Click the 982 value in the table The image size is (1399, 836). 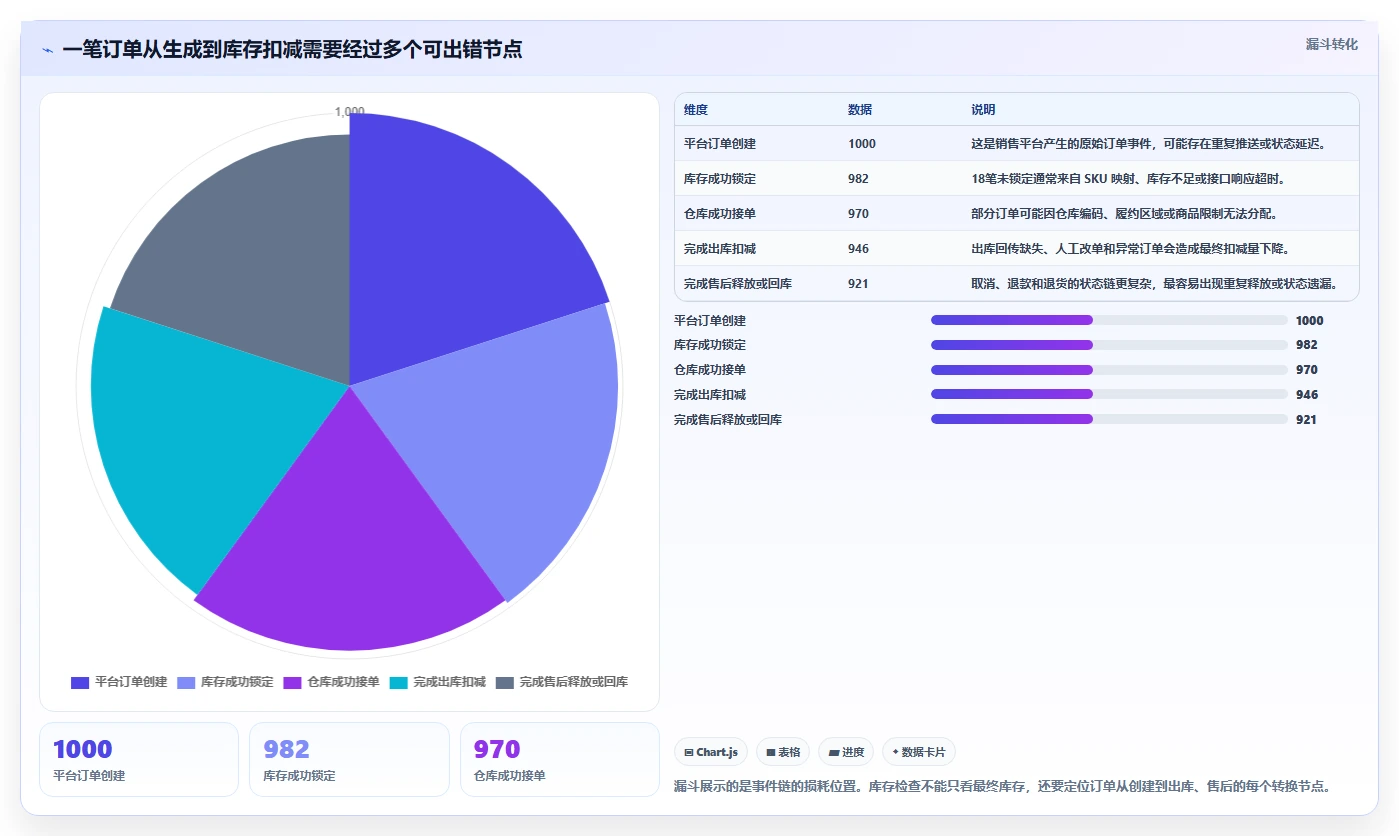(x=858, y=179)
